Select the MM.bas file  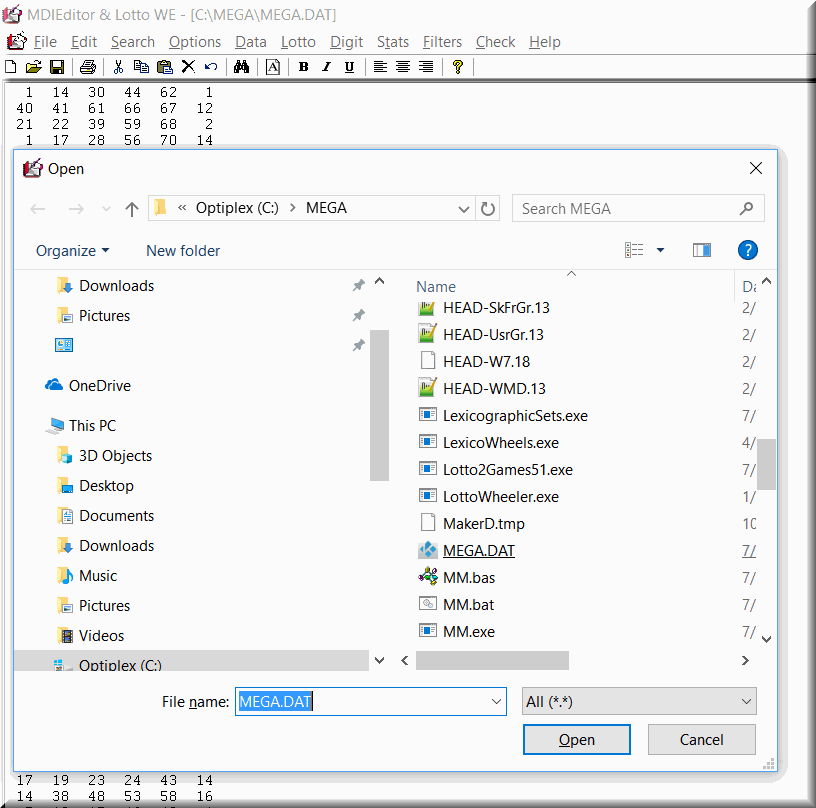pos(468,578)
